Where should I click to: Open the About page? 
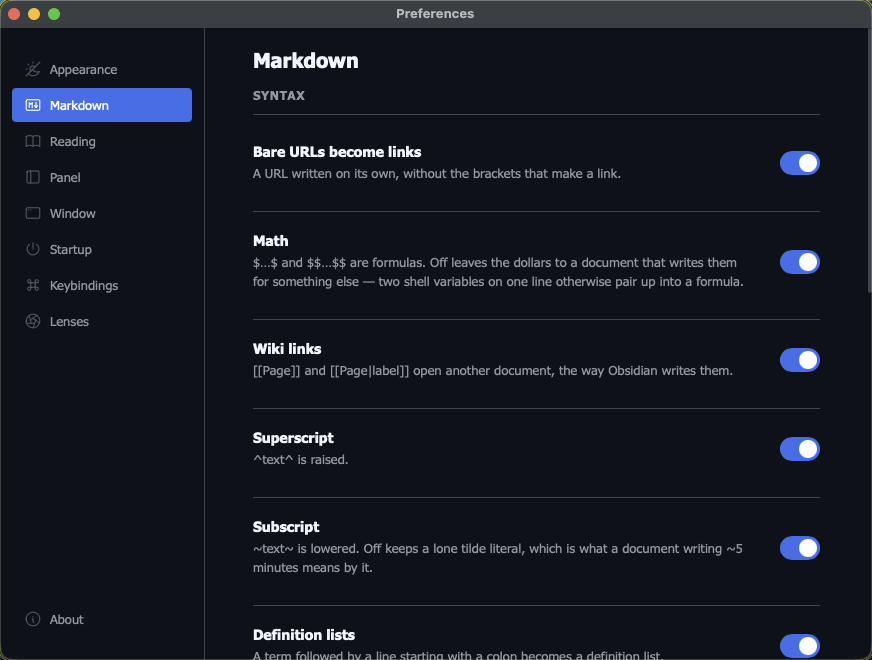[x=102, y=619]
